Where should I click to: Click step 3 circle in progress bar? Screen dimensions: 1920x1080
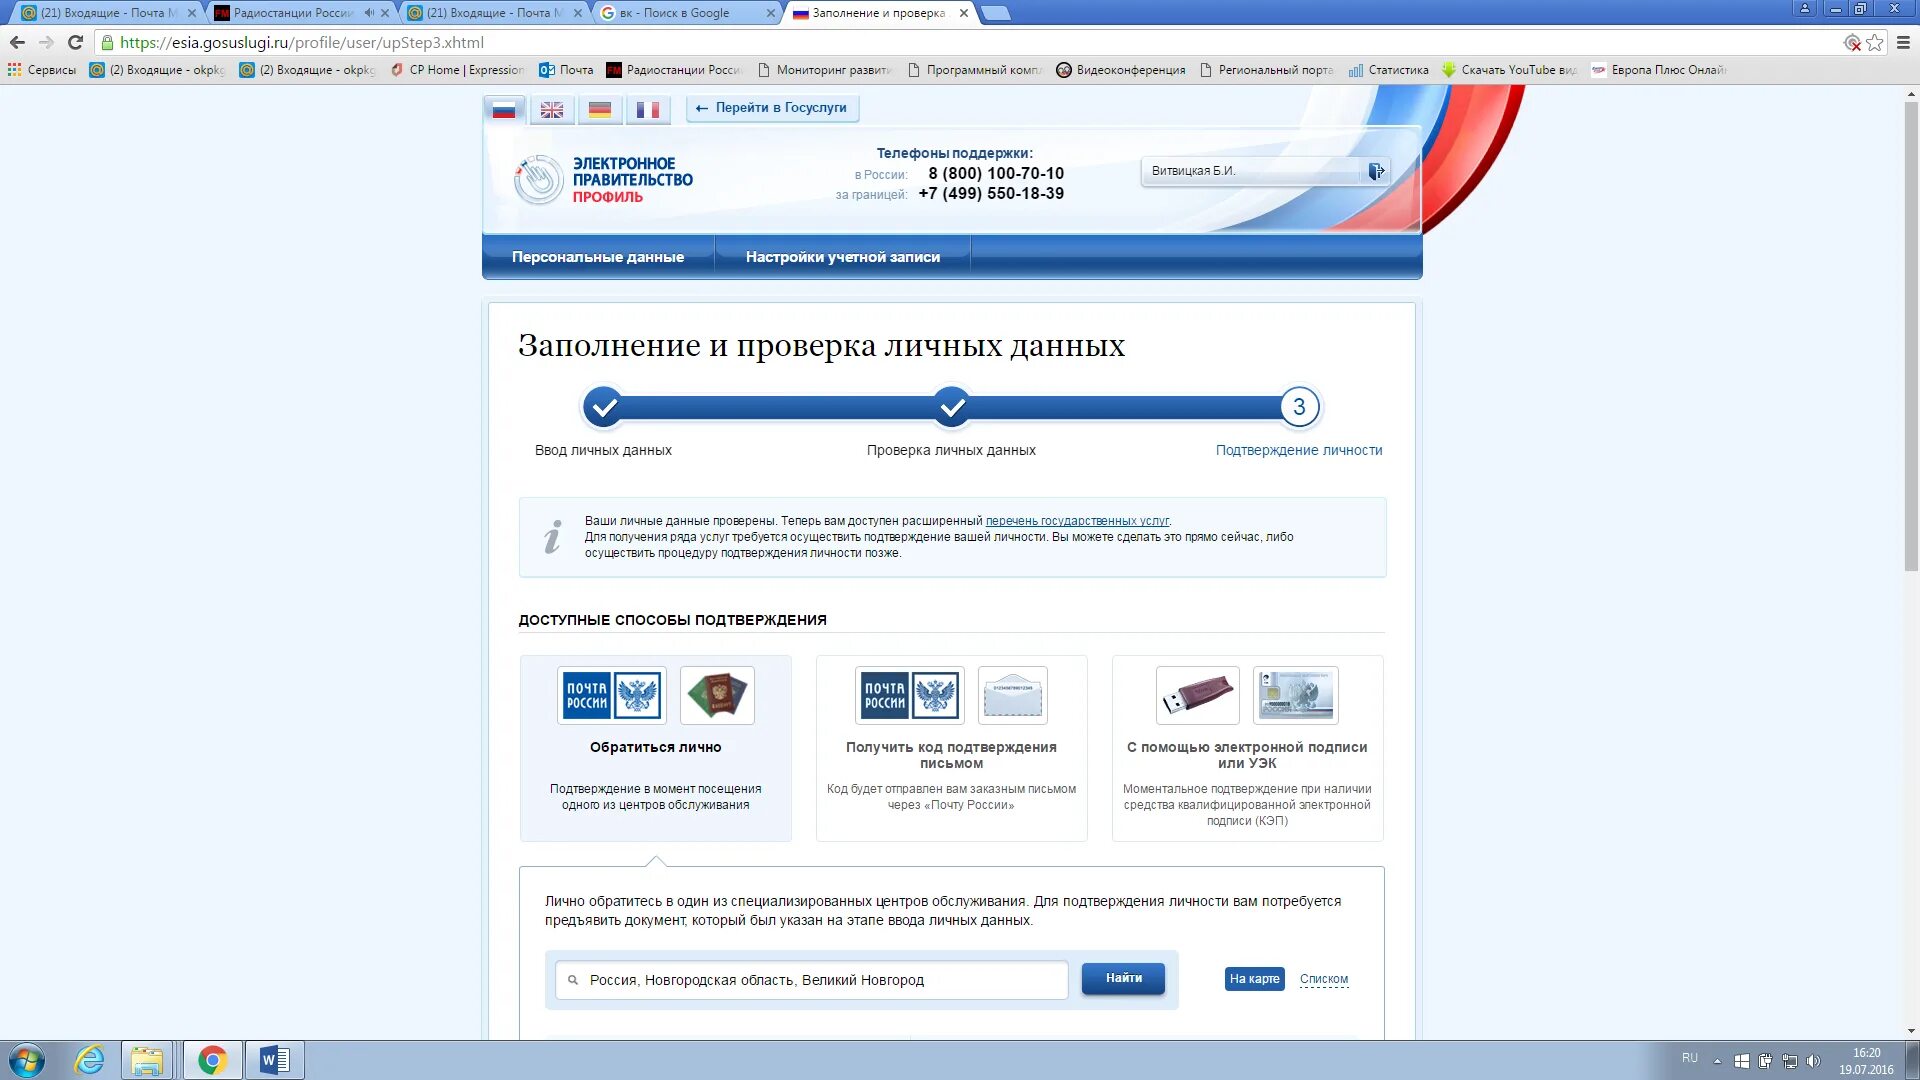[1299, 407]
